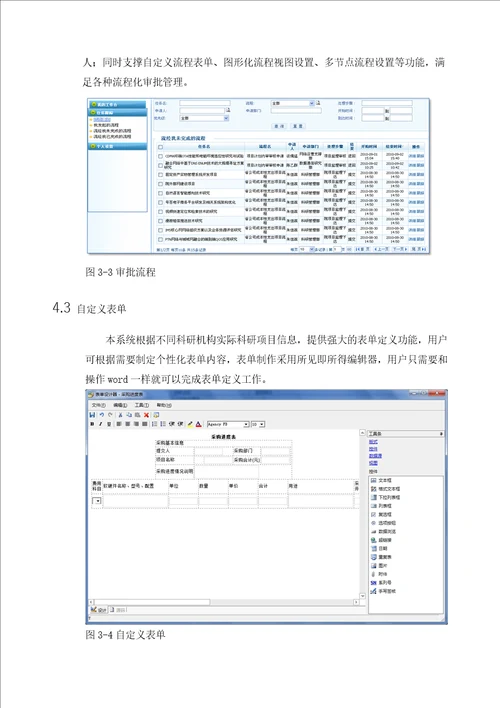500x708 pixels.
Task: Click the bulleted list icon
Action: (163, 424)
